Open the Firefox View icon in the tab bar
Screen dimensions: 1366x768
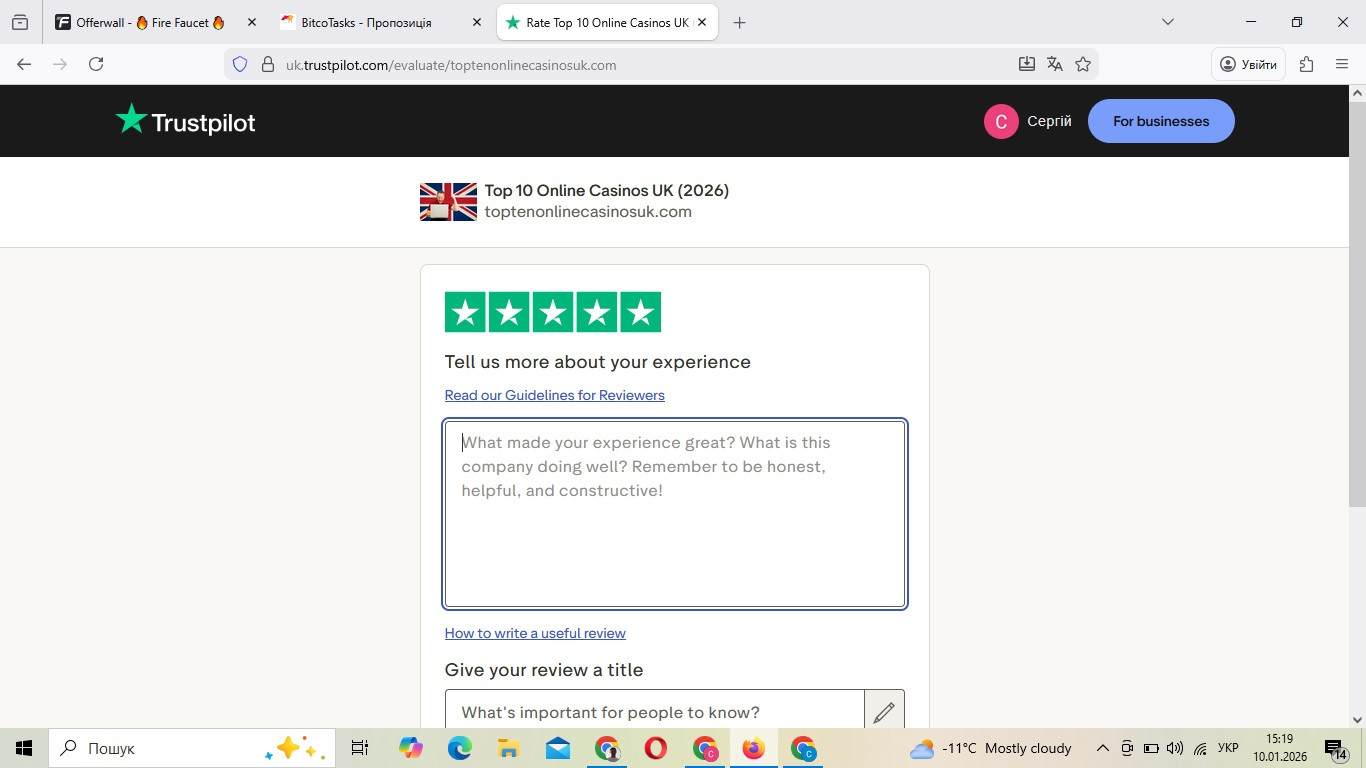click(x=20, y=22)
